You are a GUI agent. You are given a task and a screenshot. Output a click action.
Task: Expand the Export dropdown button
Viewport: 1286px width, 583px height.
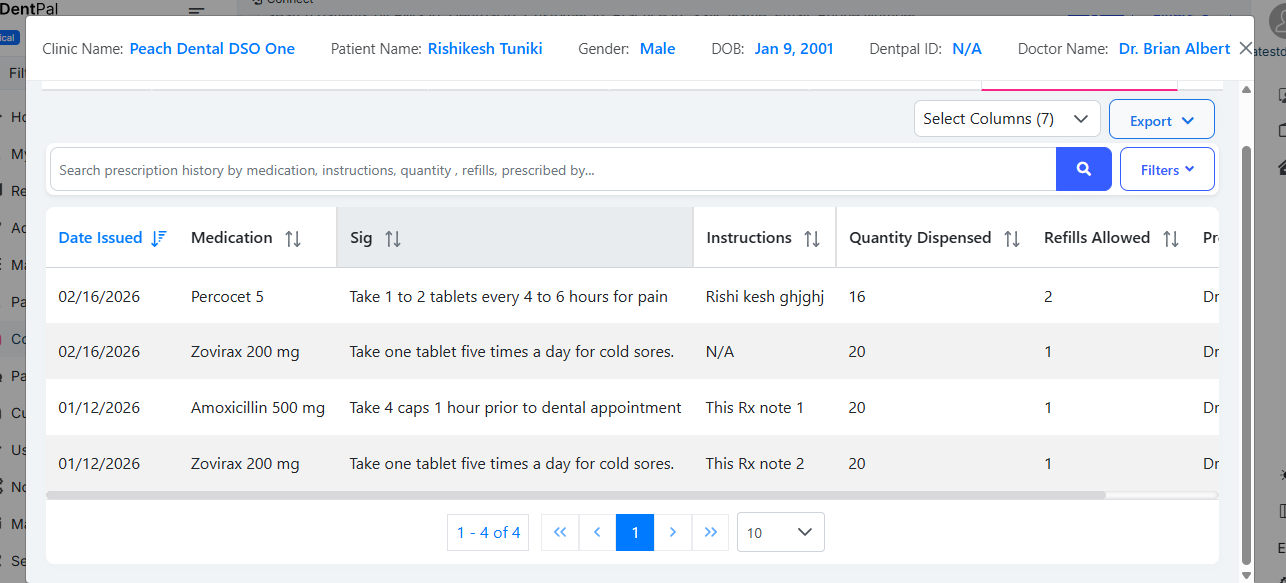click(1161, 120)
